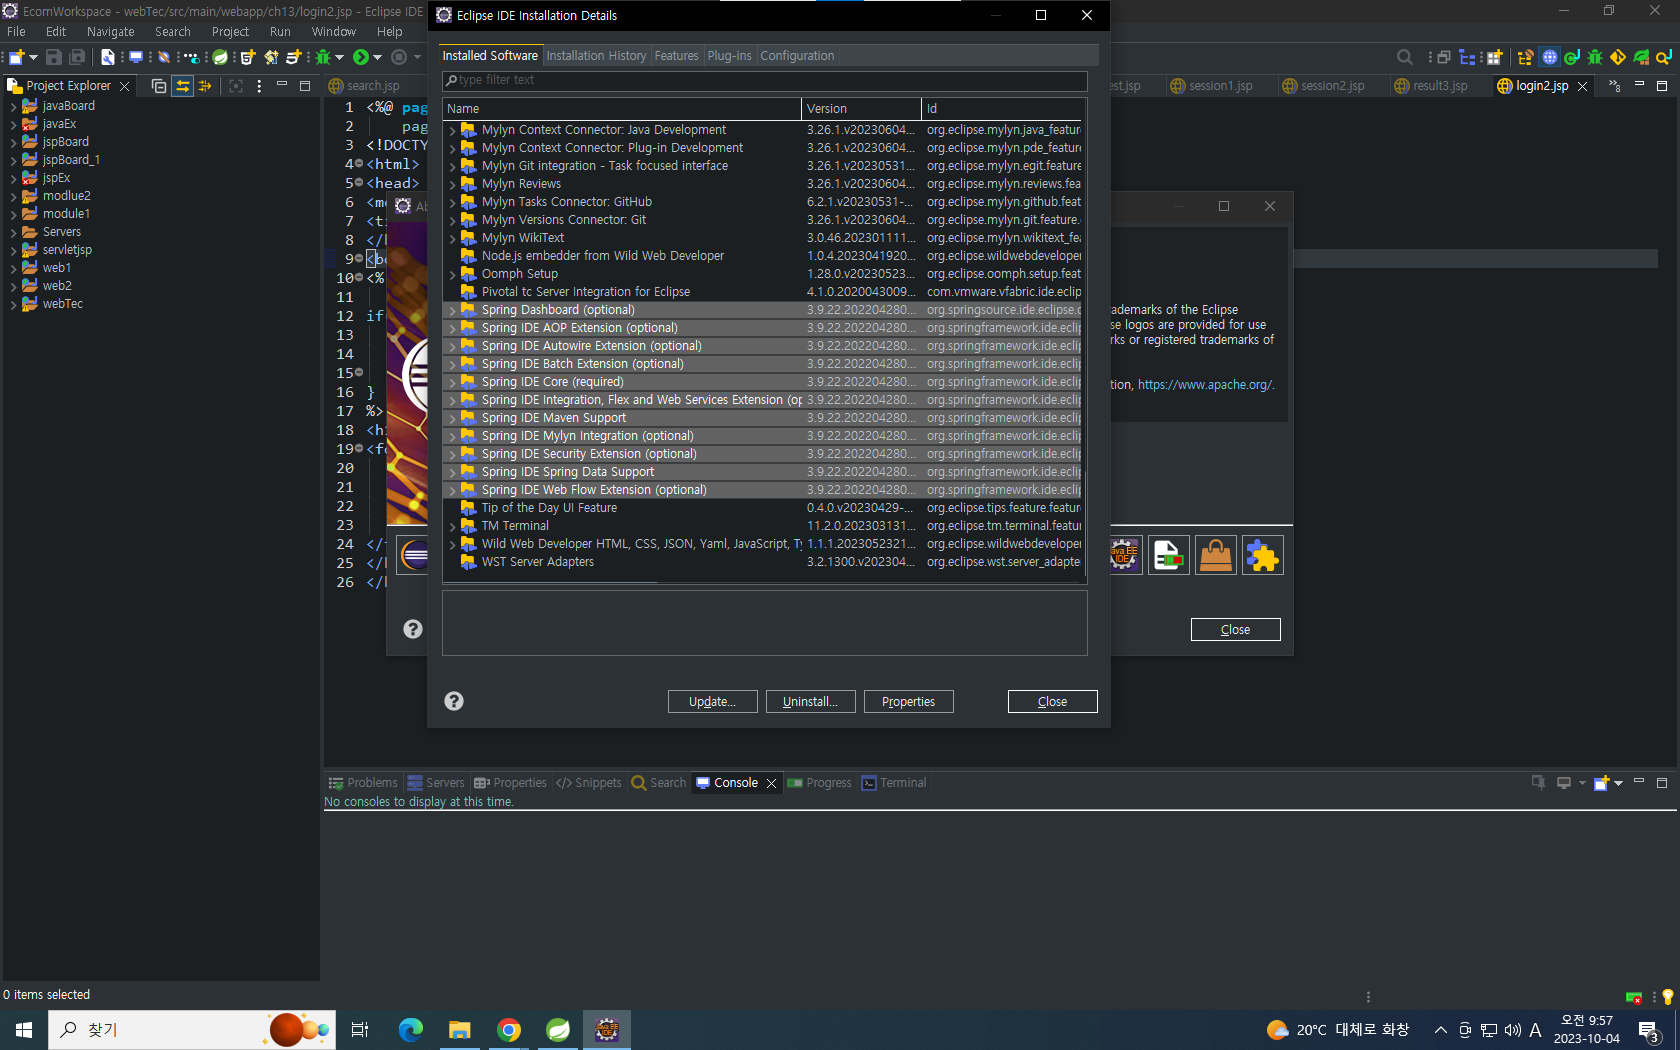Click the green Spring Boot dashboard icon
Screen dimensions: 1680x1050
pos(220,57)
